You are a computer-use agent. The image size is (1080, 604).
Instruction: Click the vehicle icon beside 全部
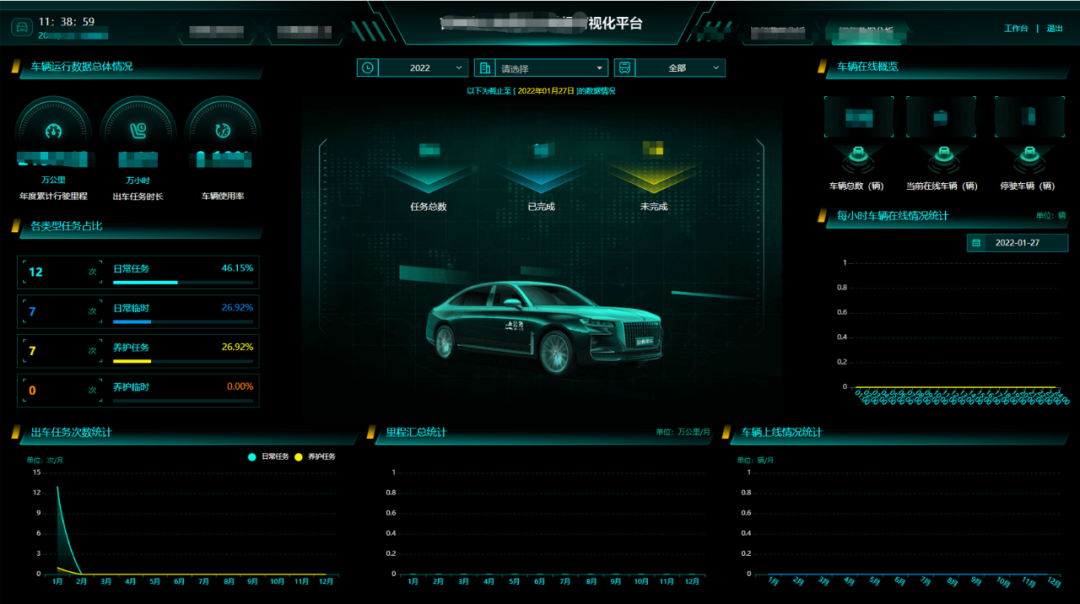click(625, 67)
